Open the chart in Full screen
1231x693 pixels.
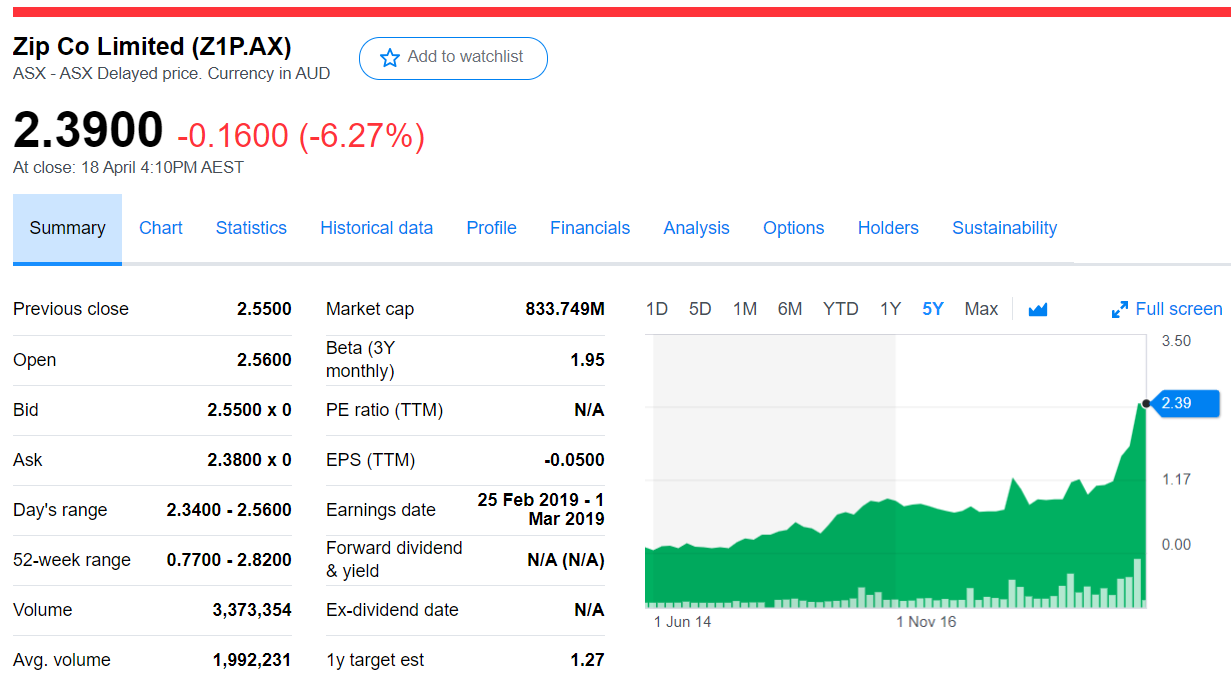coord(1167,309)
